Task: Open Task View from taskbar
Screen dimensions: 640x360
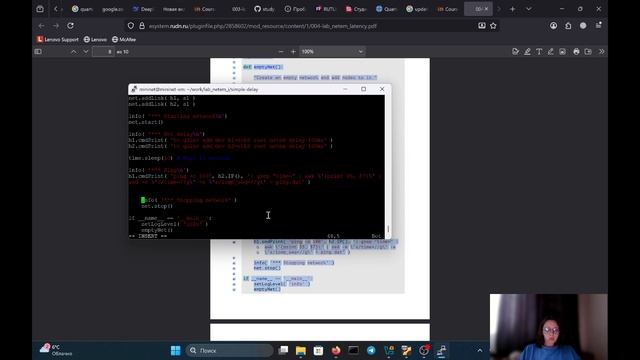Action: coord(283,350)
